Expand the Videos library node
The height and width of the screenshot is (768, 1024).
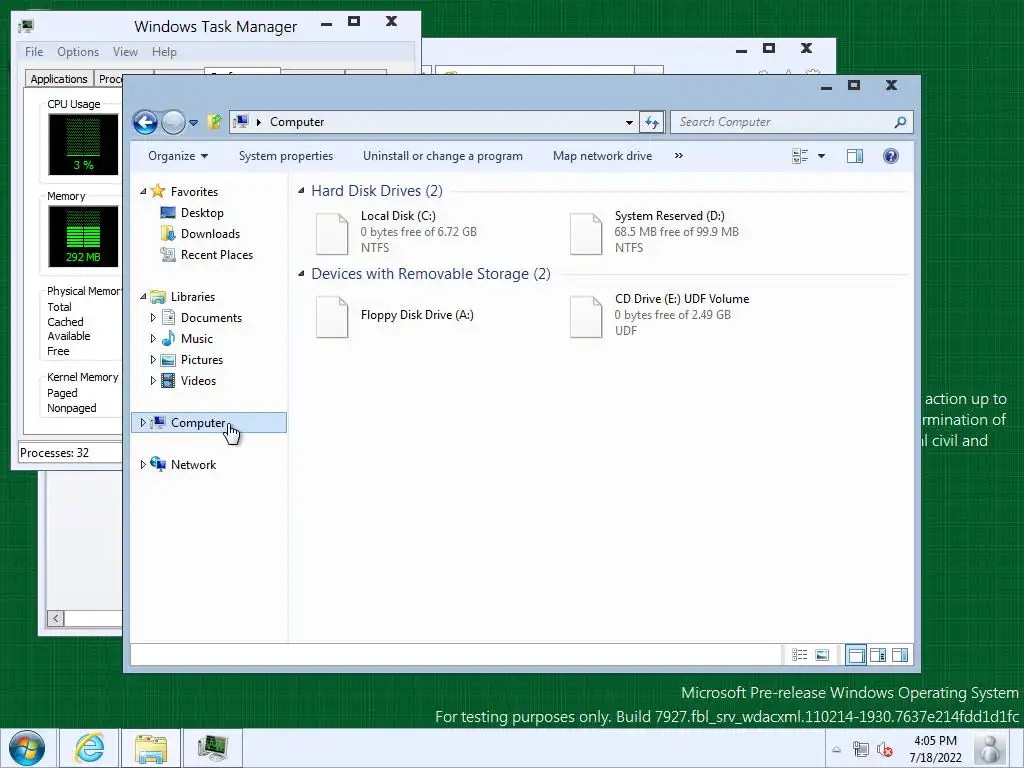coord(153,381)
